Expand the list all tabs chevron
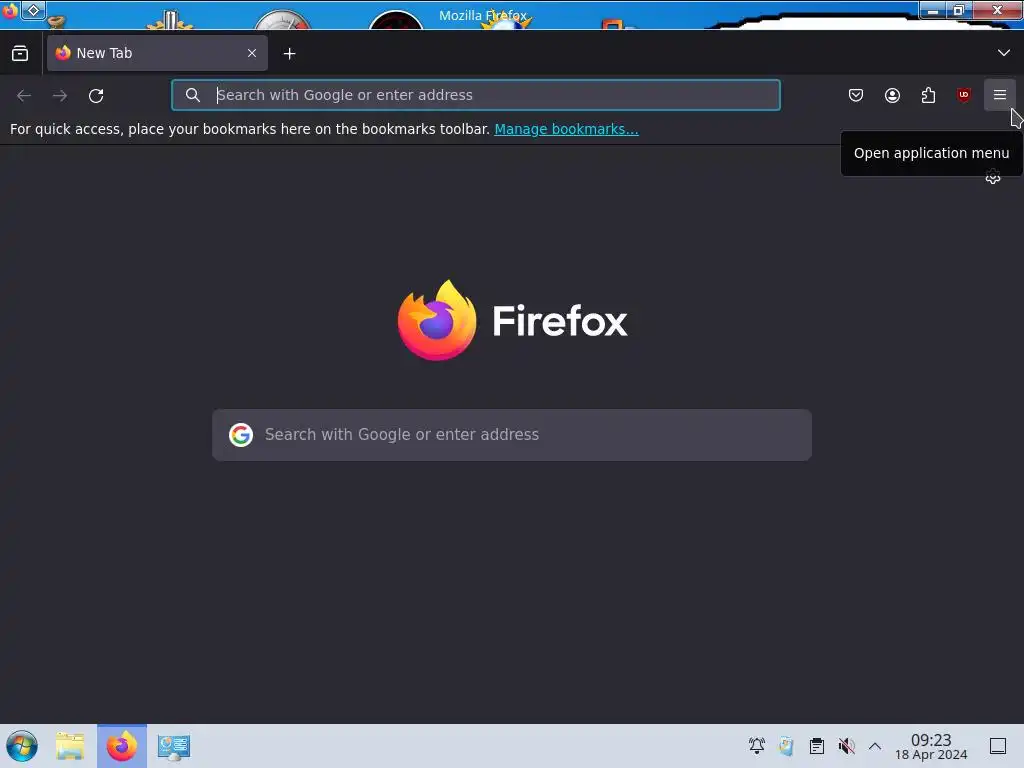The image size is (1024, 768). (x=1004, y=53)
